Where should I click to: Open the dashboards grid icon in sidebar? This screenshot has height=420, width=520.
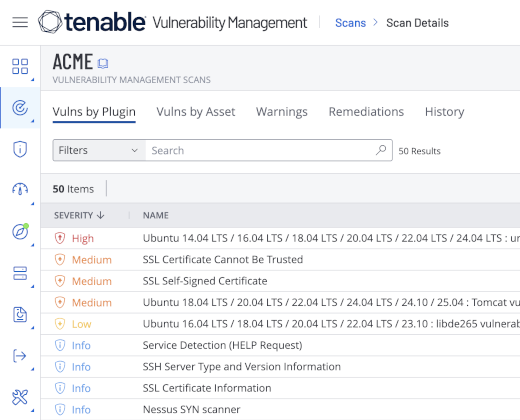click(20, 66)
